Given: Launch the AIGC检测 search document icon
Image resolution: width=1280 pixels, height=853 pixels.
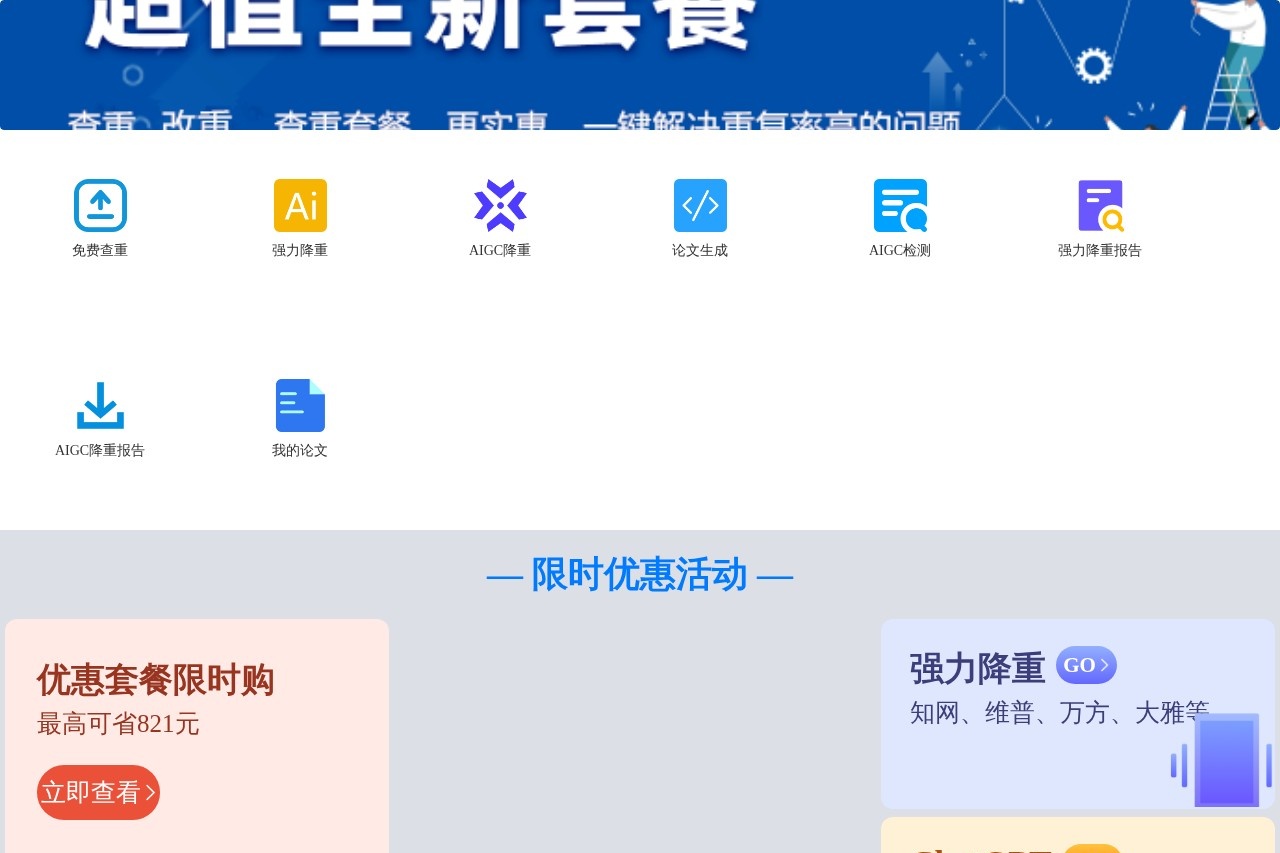Looking at the screenshot, I should tap(900, 205).
